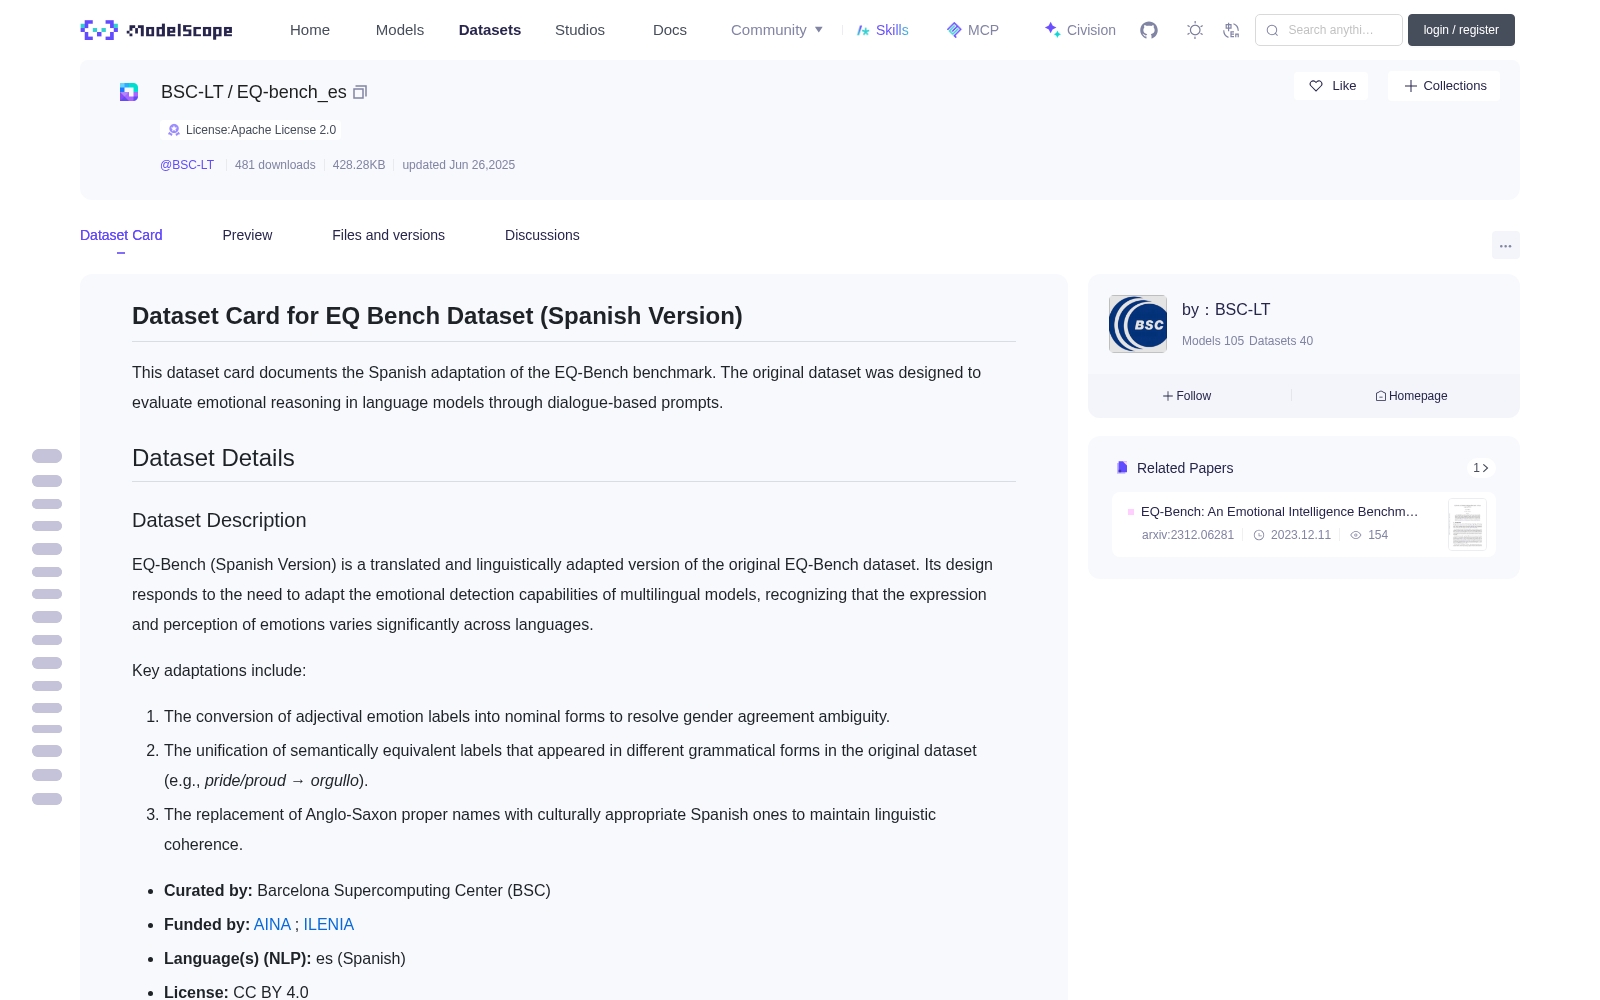Open the three-dots more options menu

click(1506, 245)
